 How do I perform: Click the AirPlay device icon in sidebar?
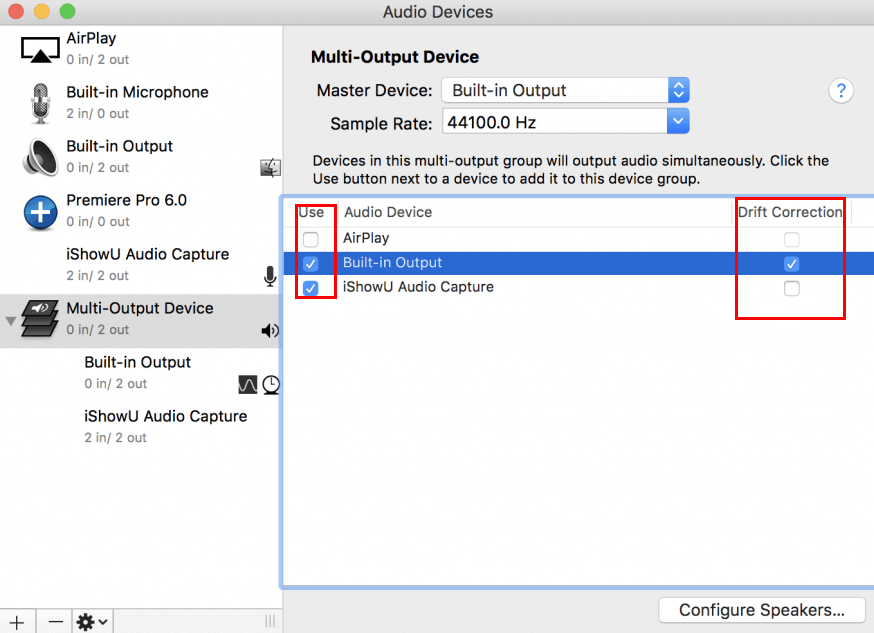40,48
